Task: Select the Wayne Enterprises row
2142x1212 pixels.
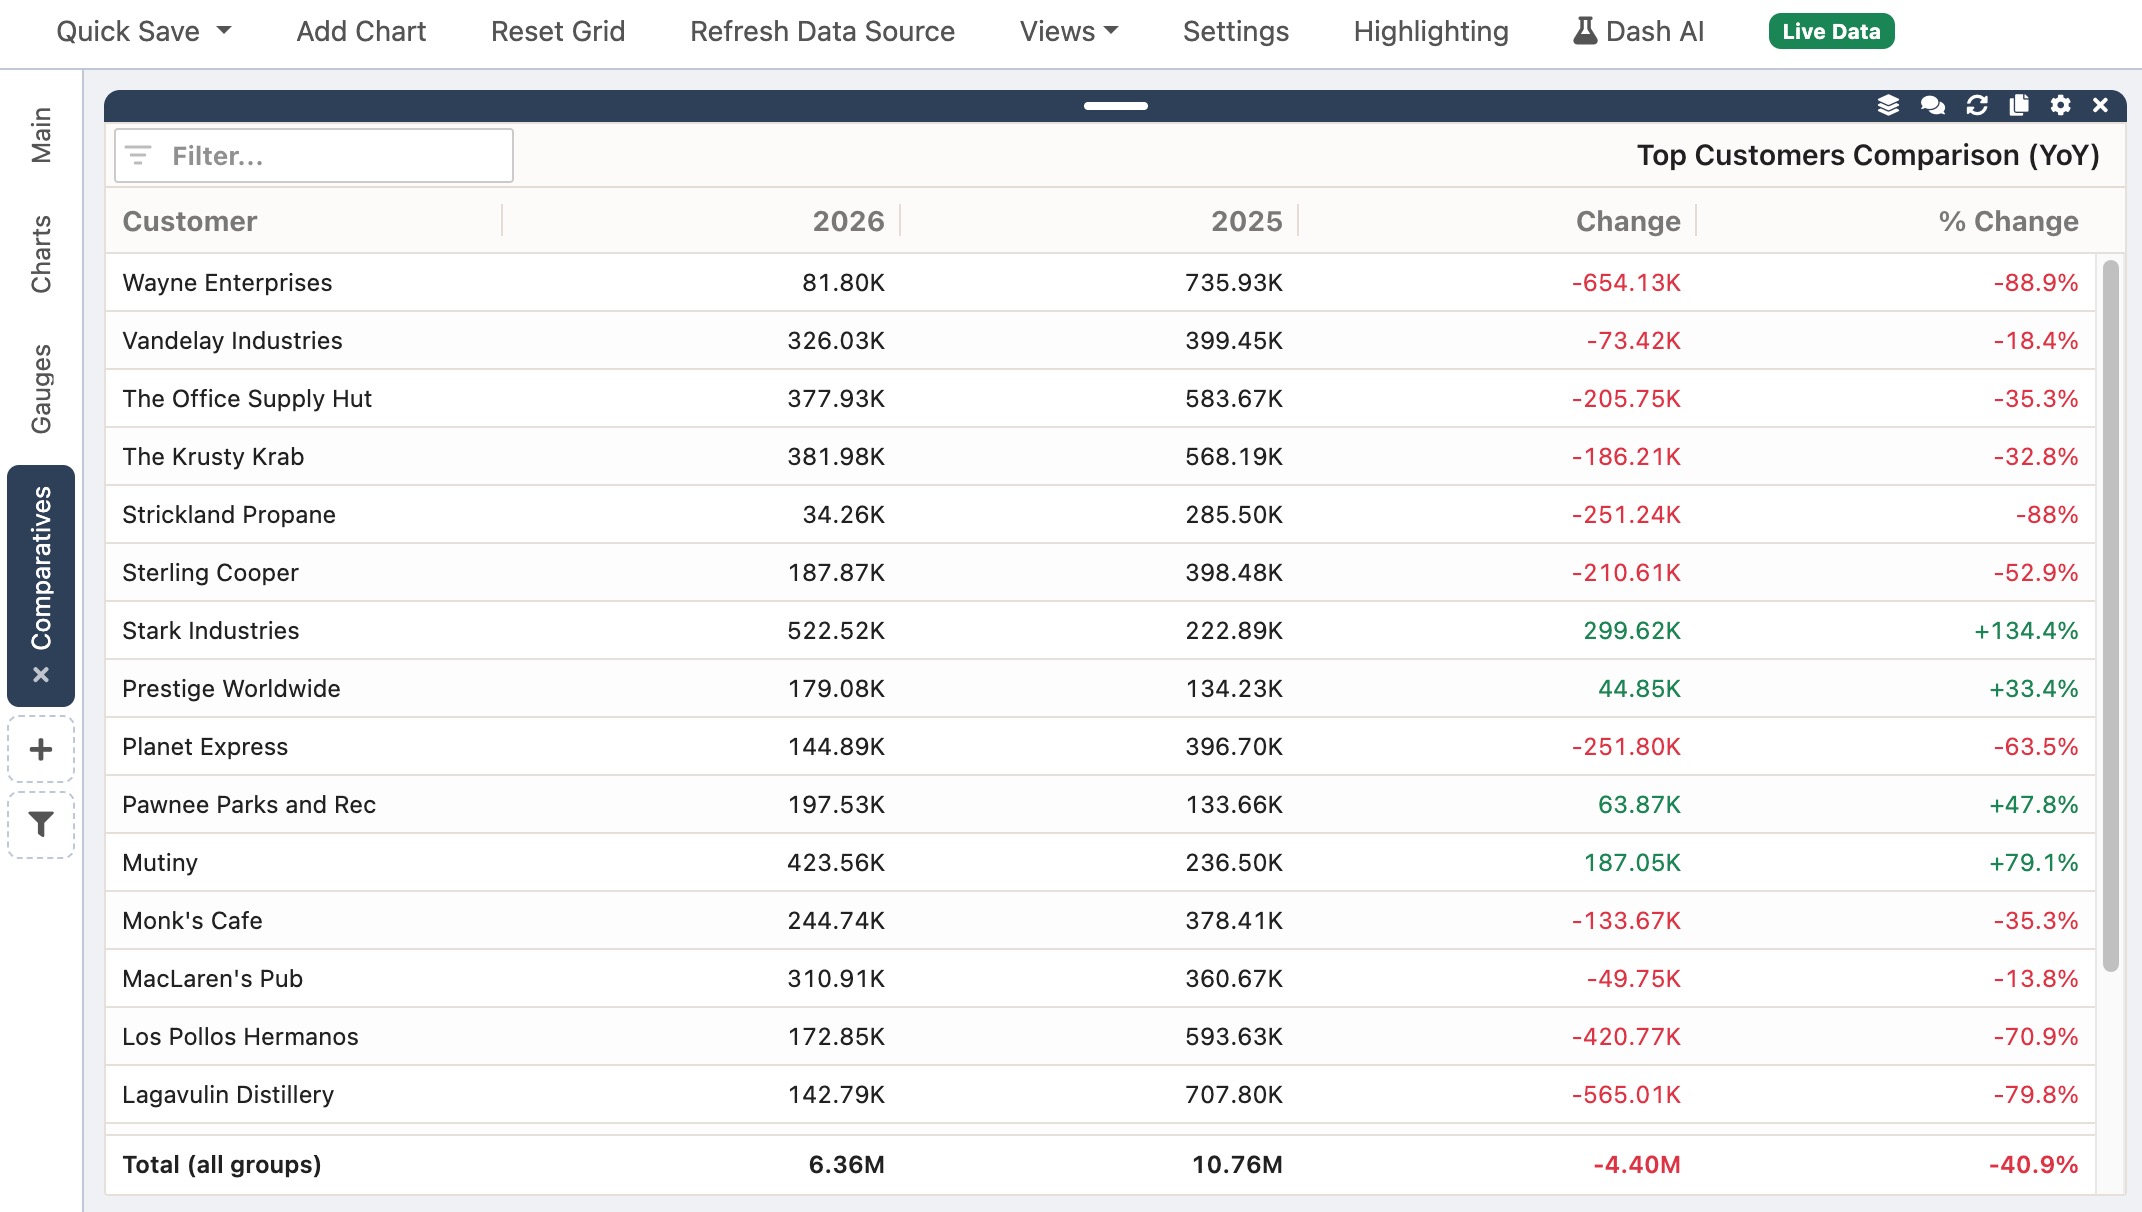Action: click(x=1100, y=283)
